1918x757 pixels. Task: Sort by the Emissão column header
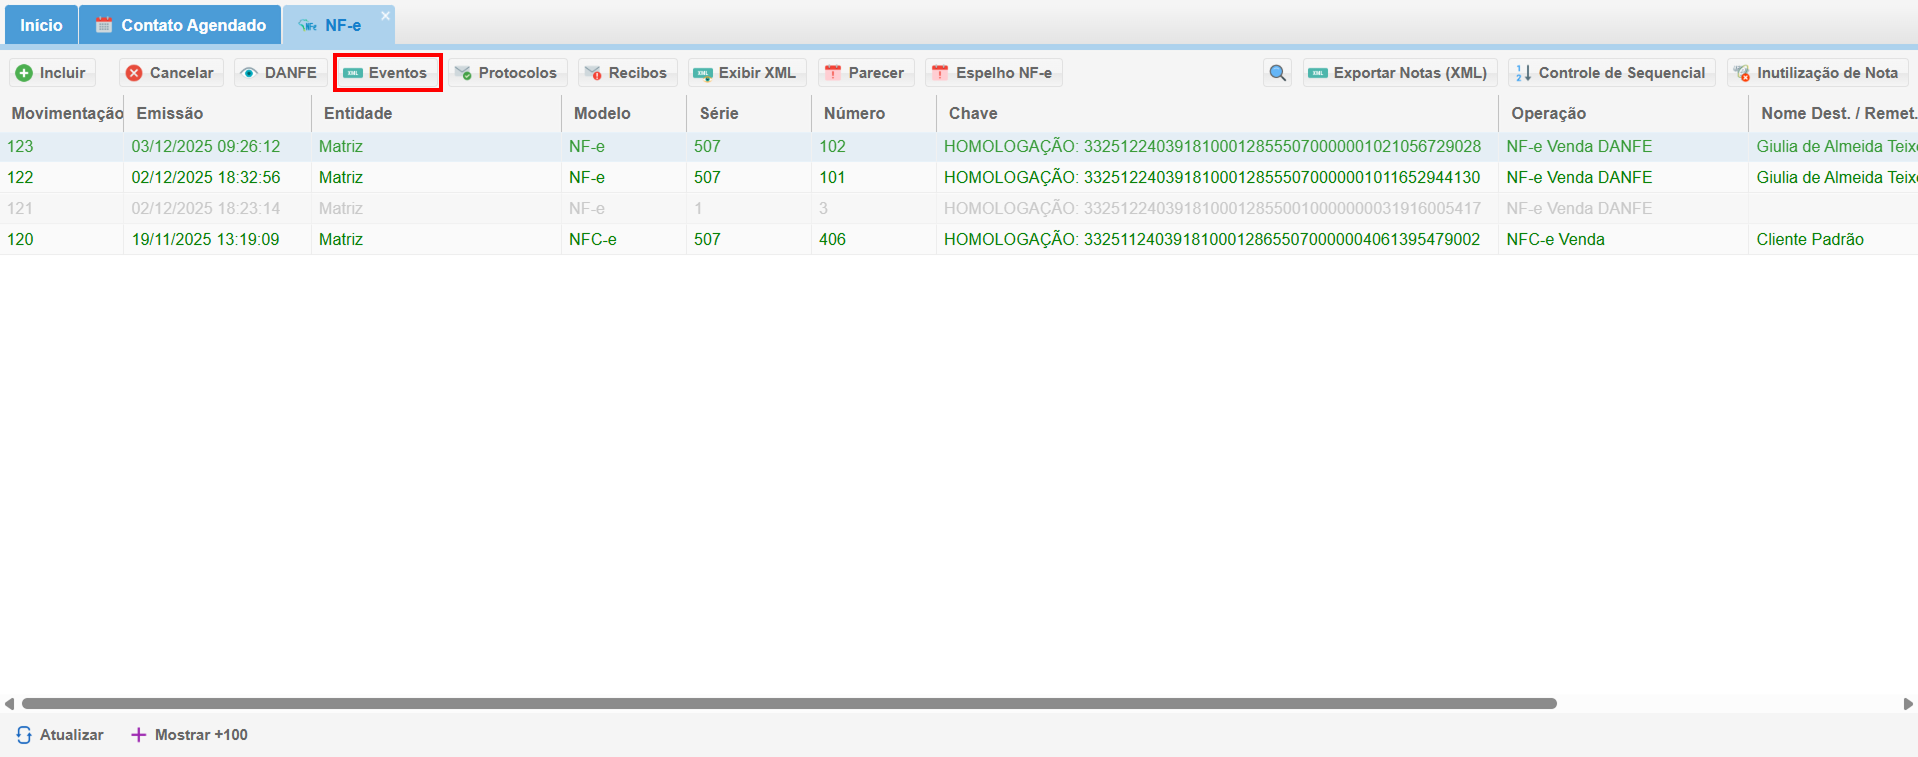170,114
